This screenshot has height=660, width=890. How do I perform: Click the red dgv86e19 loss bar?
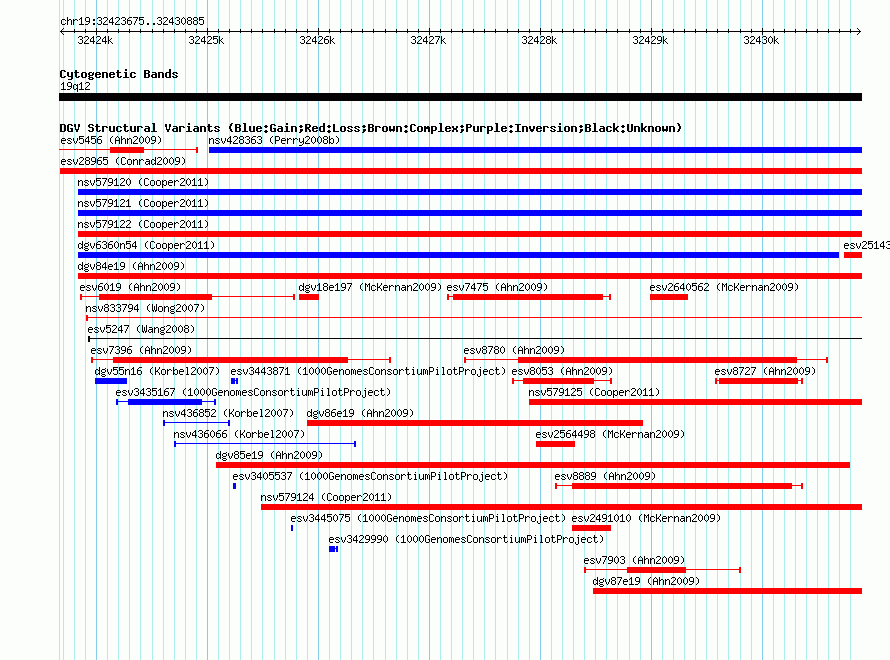[x=475, y=423]
